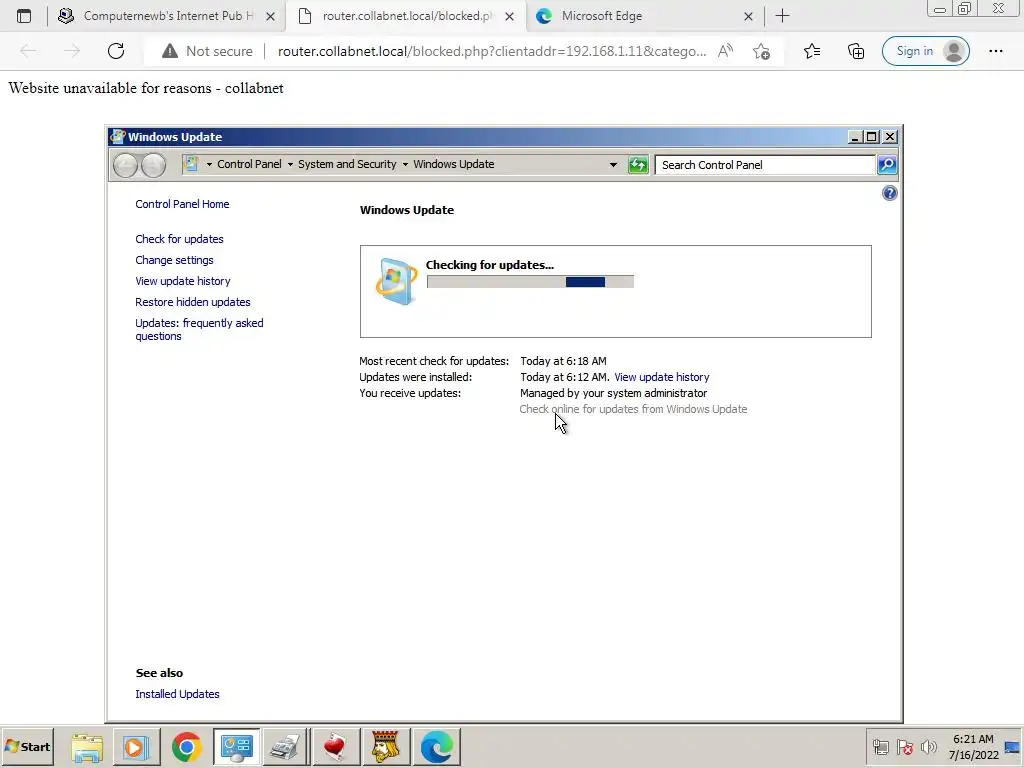Open the Start menu
Screen dimensions: 1024x768
27,746
